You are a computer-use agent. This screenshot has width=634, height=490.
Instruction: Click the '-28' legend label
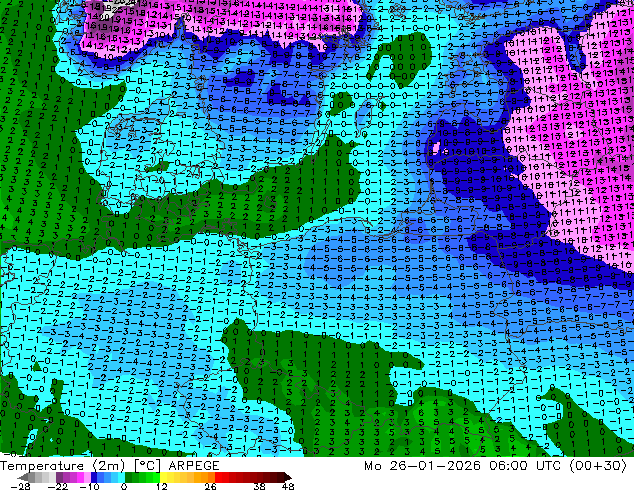[20, 486]
